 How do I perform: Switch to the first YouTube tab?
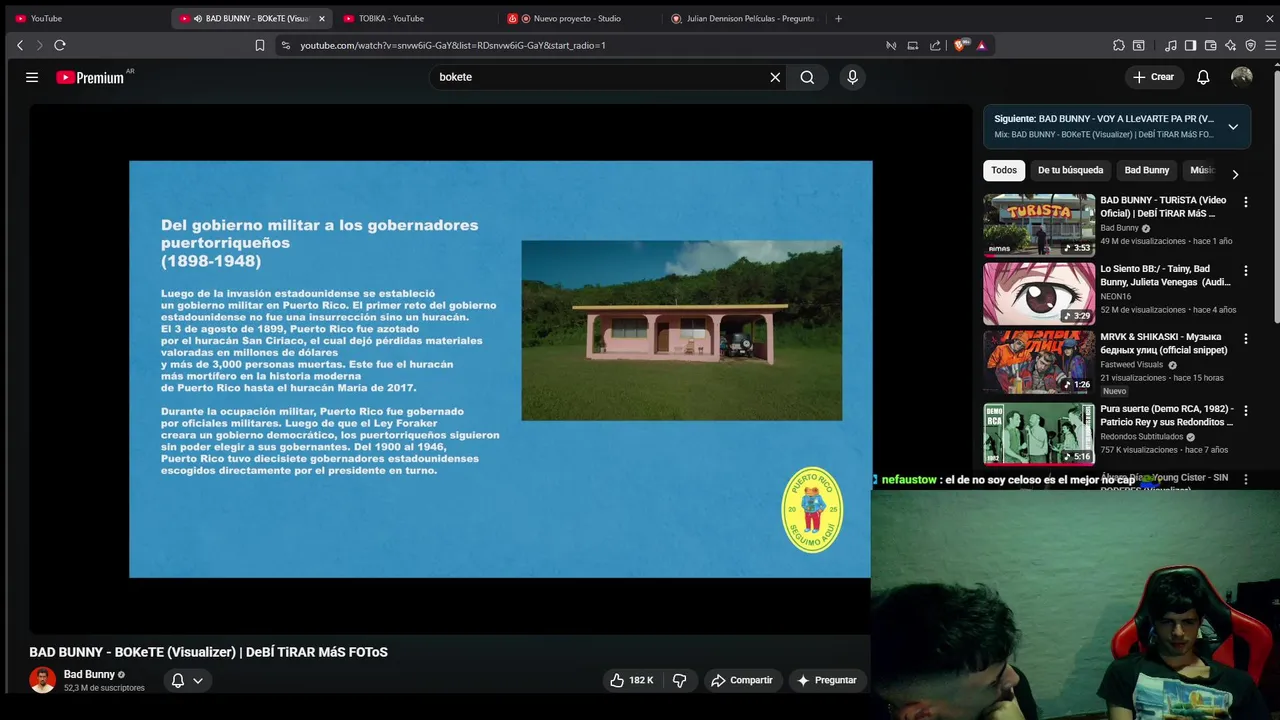click(x=85, y=18)
